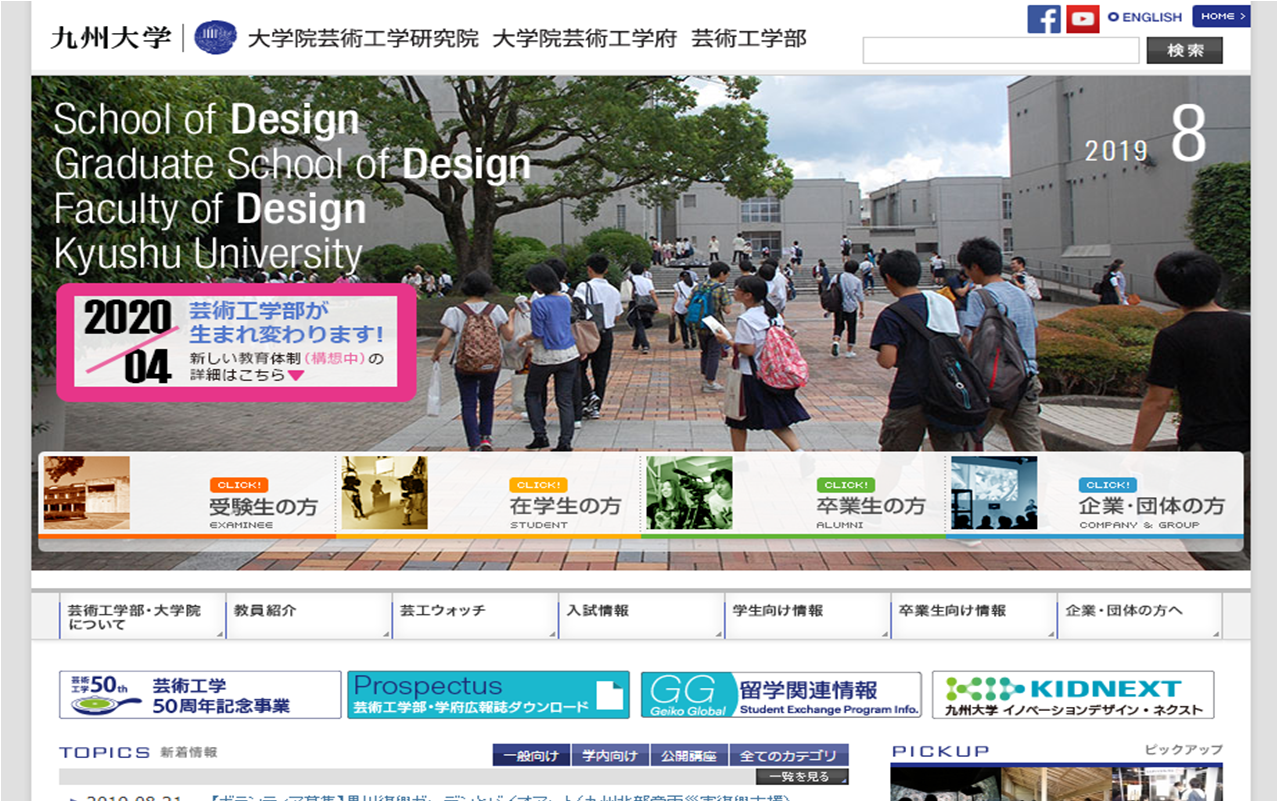The height and width of the screenshot is (802, 1278).
Task: Open 九州大学 header logo text
Action: tap(111, 38)
